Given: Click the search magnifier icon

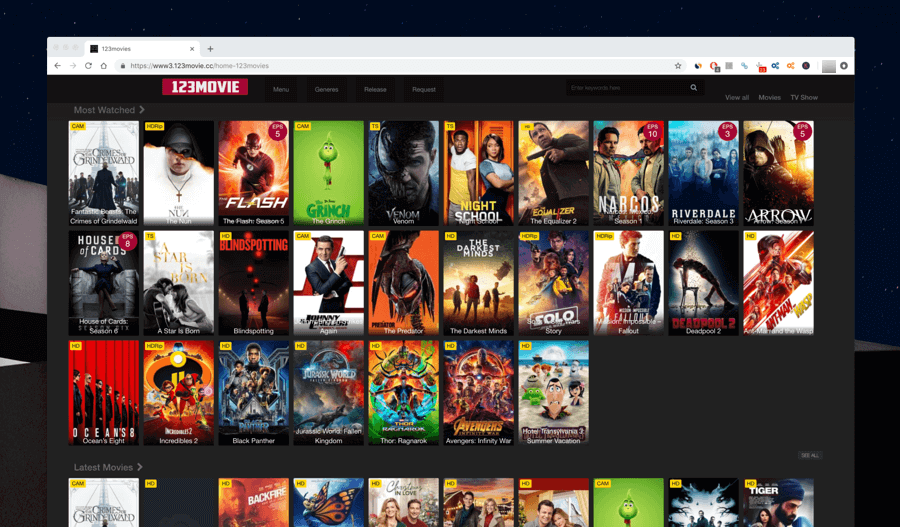Looking at the screenshot, I should (x=693, y=88).
